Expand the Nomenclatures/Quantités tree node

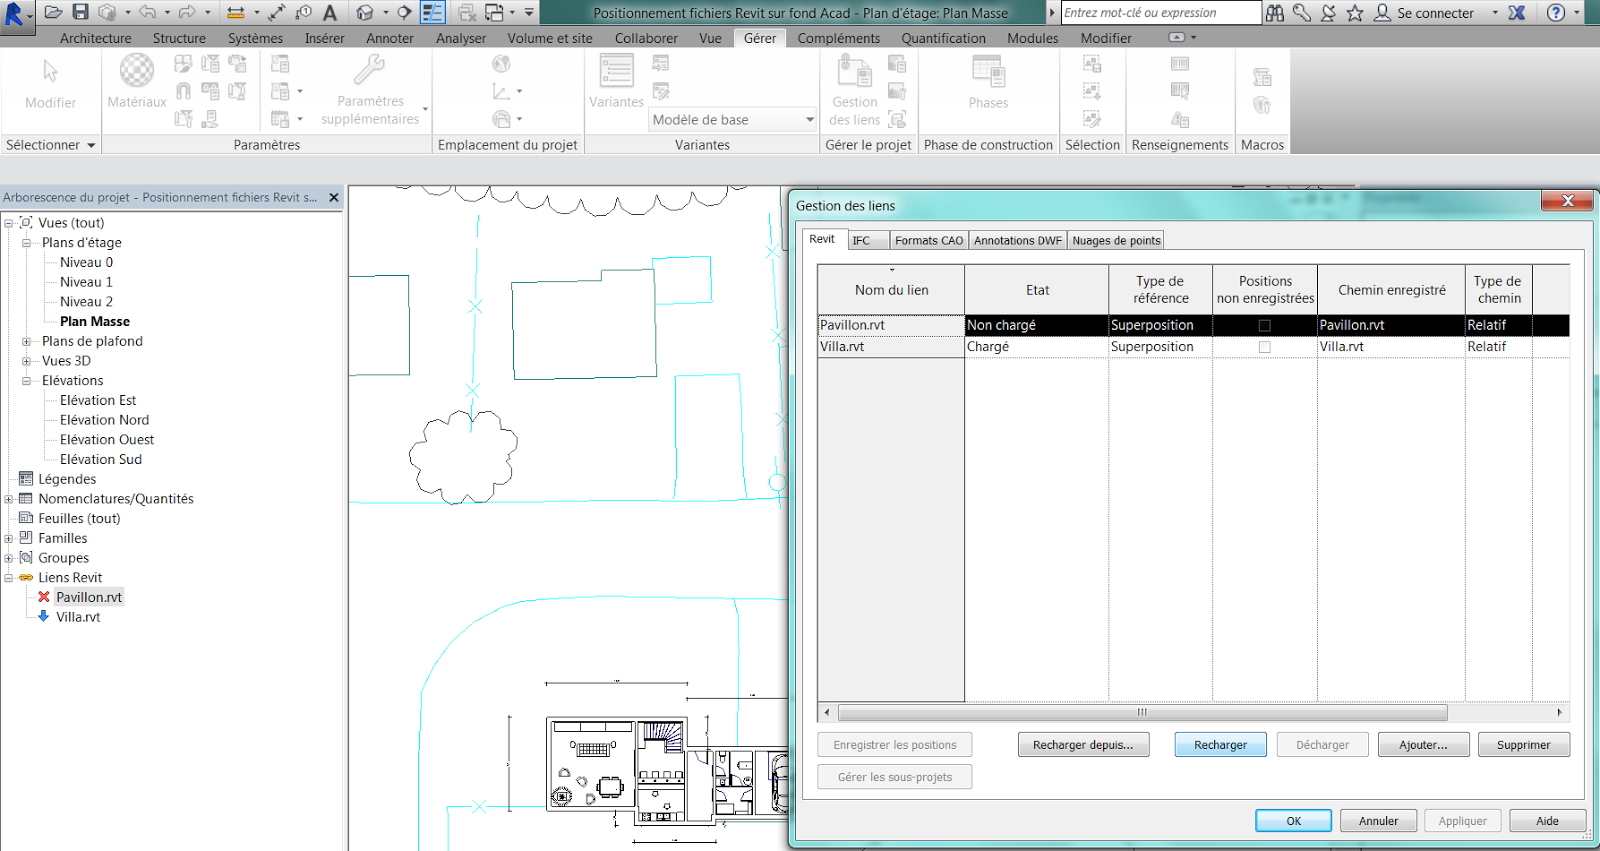[9, 499]
